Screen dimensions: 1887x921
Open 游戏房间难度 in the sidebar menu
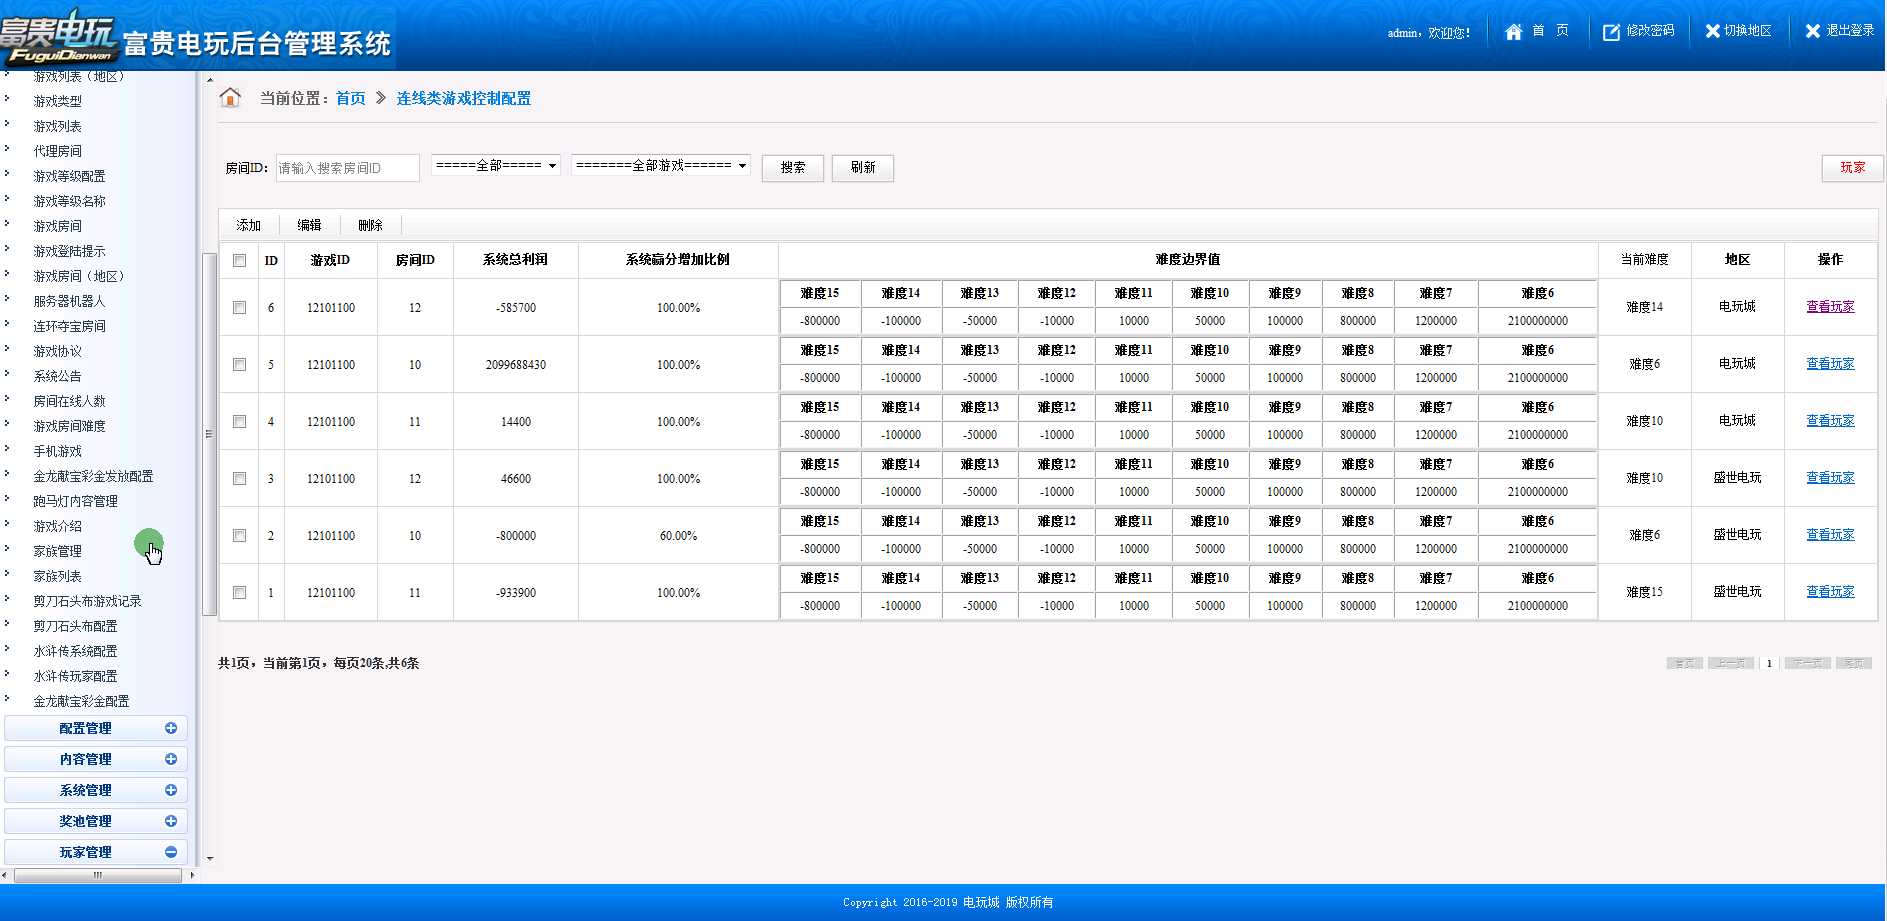pyautogui.click(x=69, y=426)
